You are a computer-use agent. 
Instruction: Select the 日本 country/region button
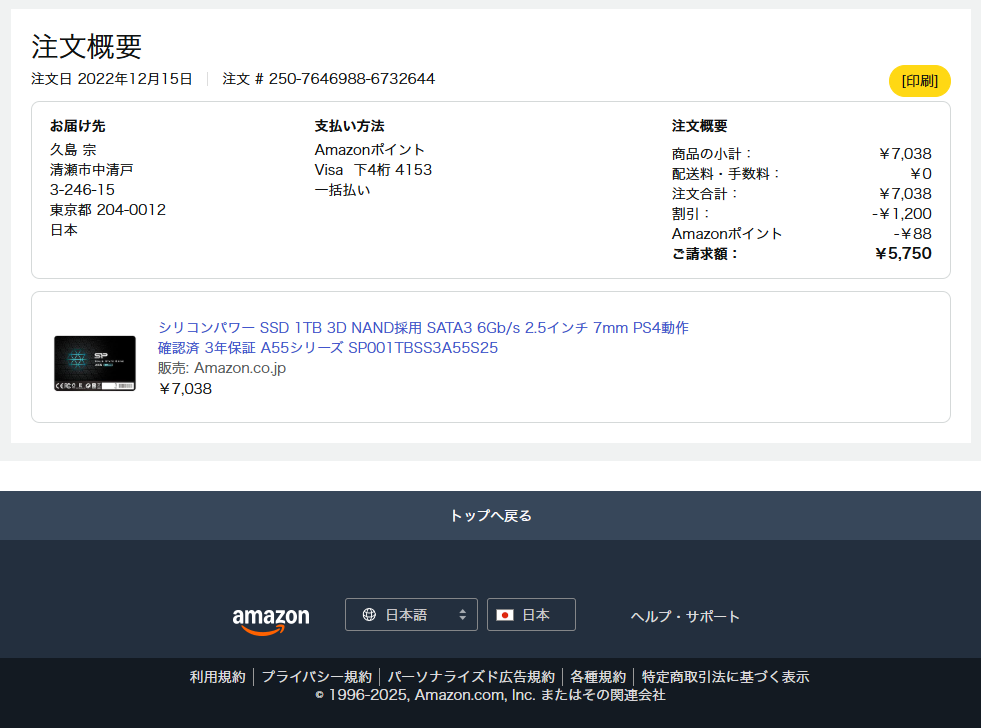(531, 615)
